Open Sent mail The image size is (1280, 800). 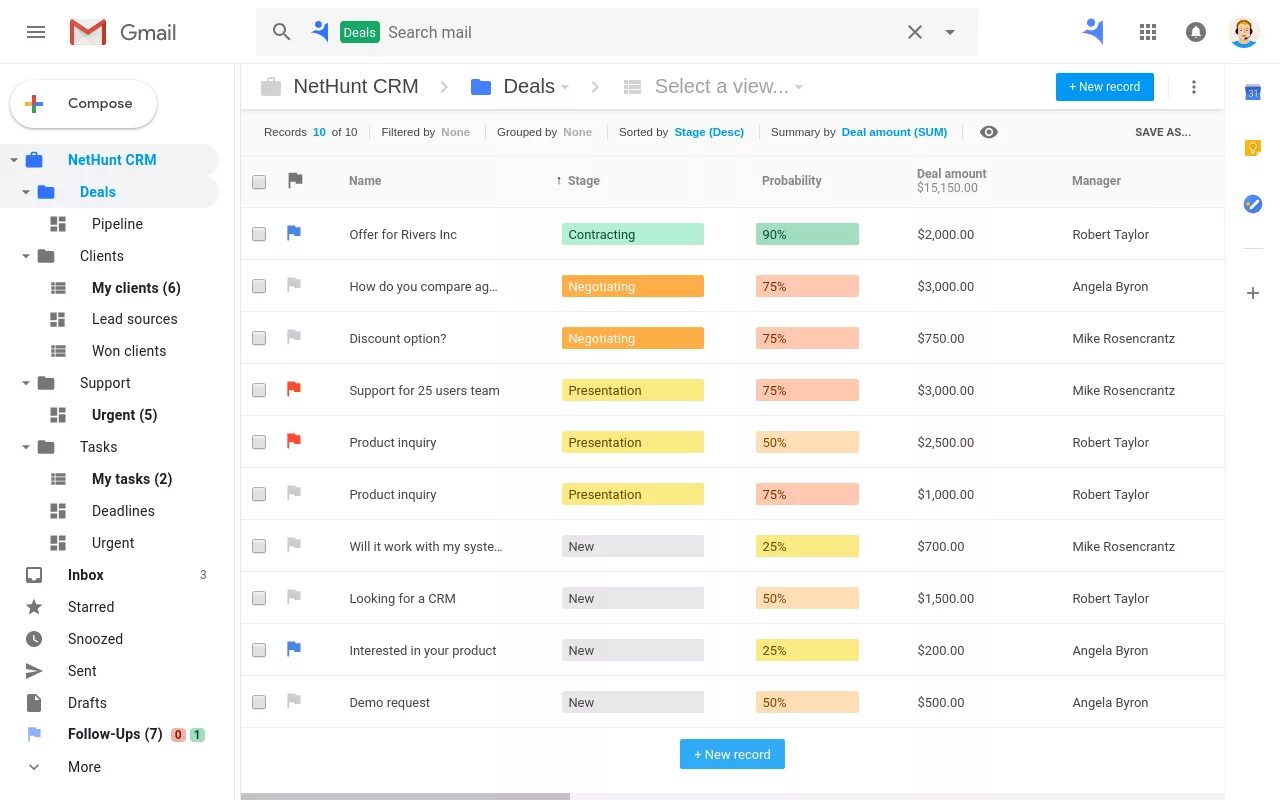[x=82, y=671]
